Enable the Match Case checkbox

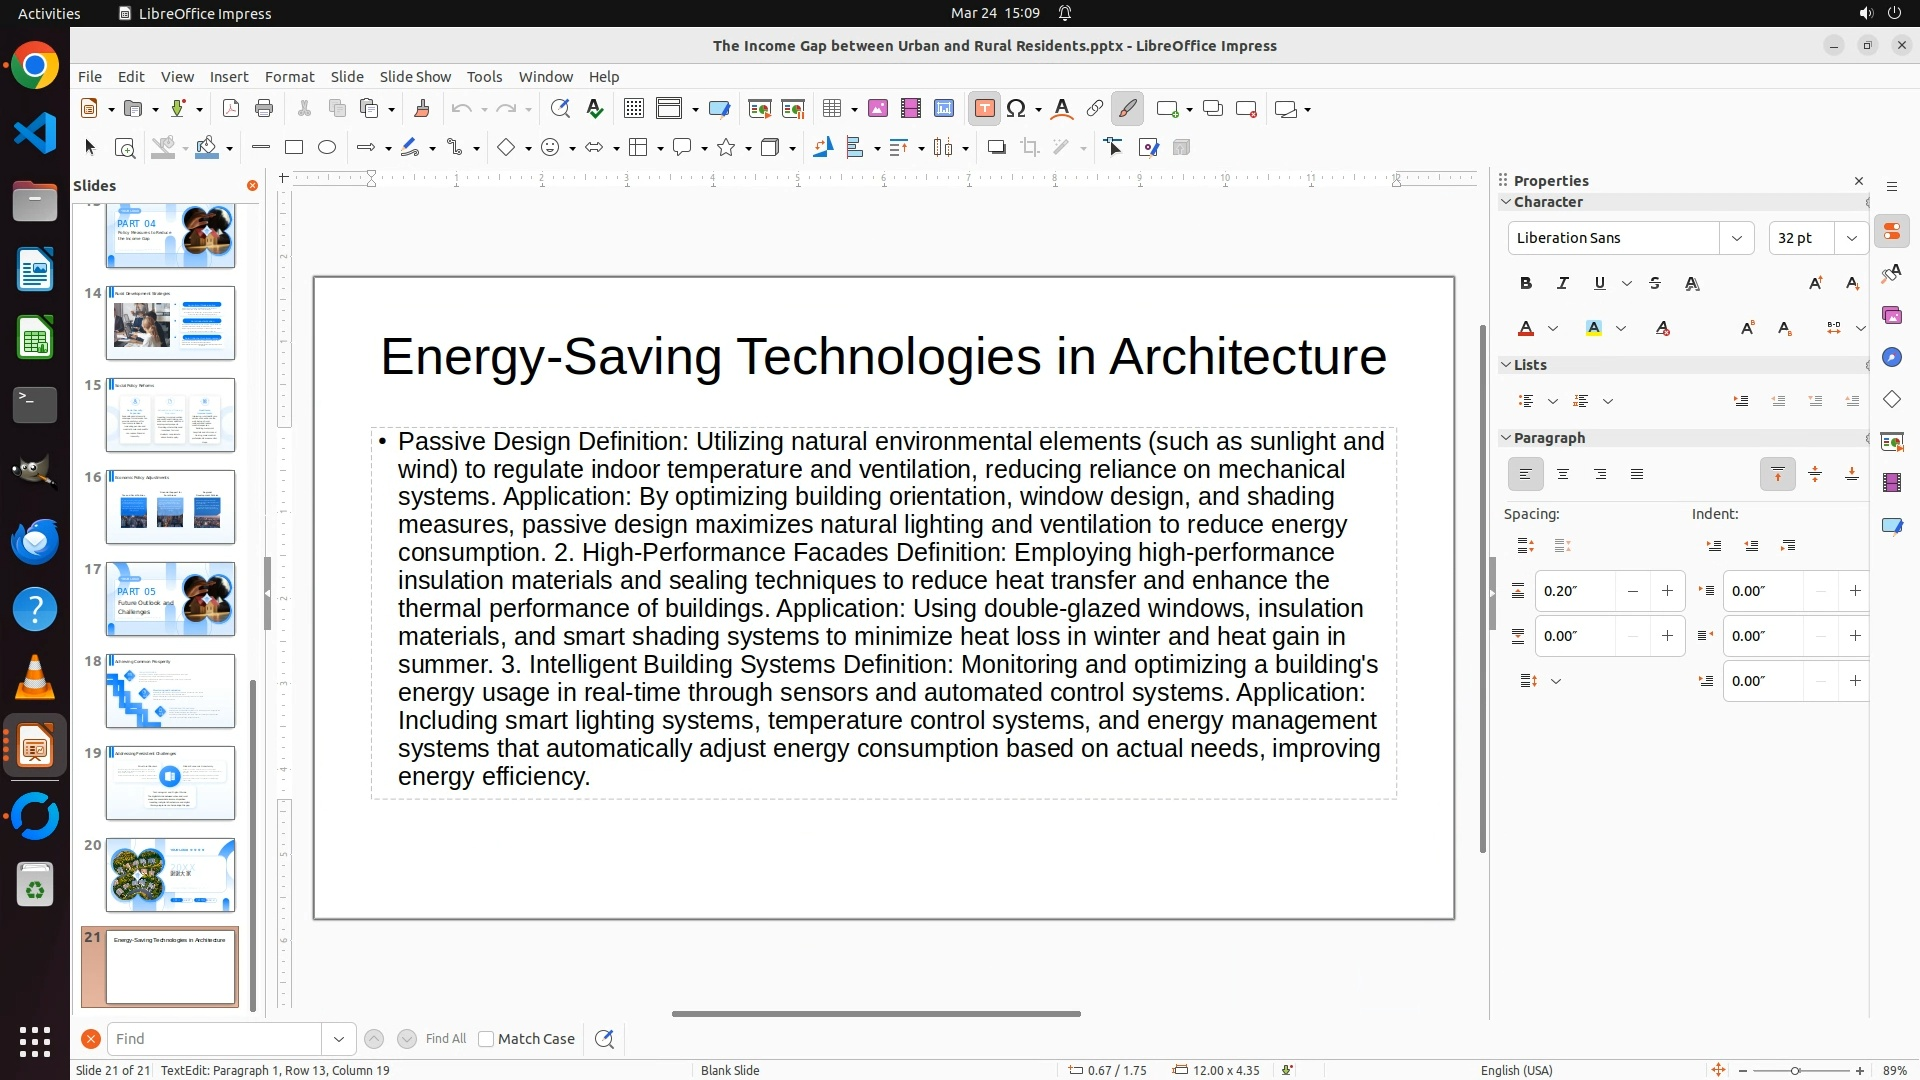tap(486, 1039)
